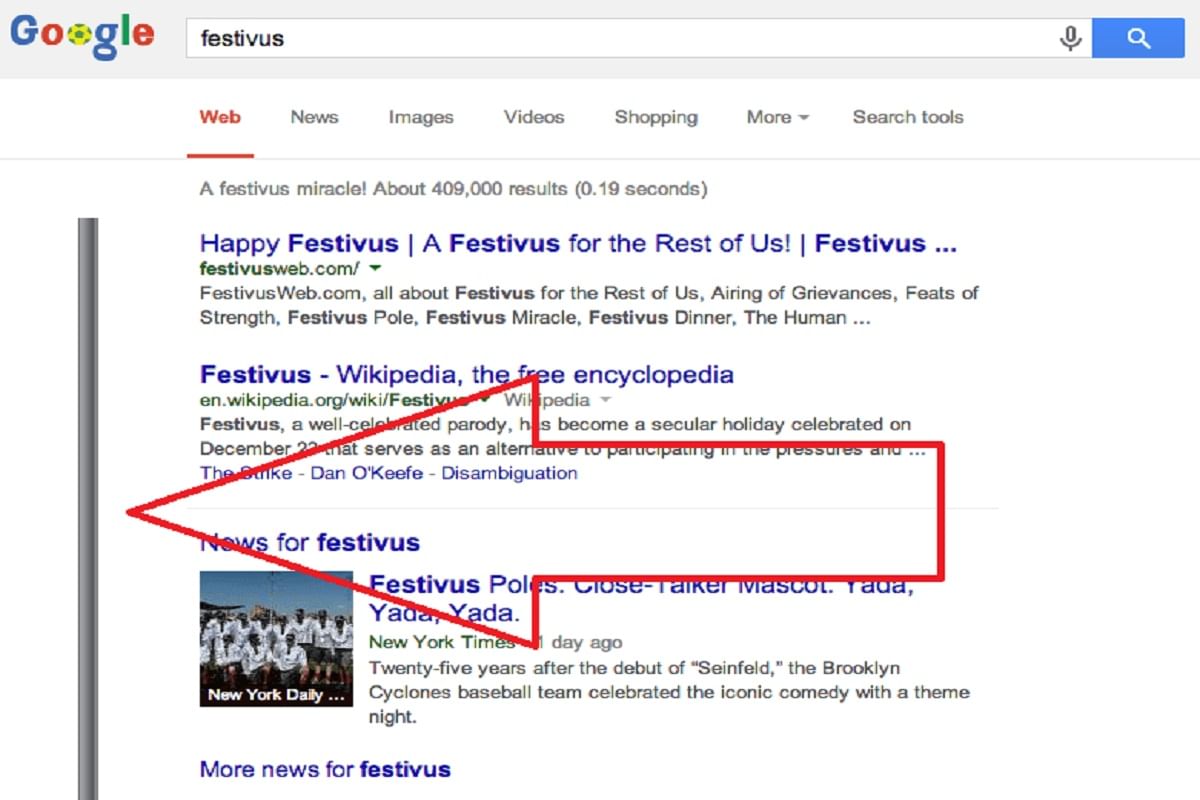The image size is (1200, 800).
Task: Open Search tools
Action: click(x=907, y=117)
